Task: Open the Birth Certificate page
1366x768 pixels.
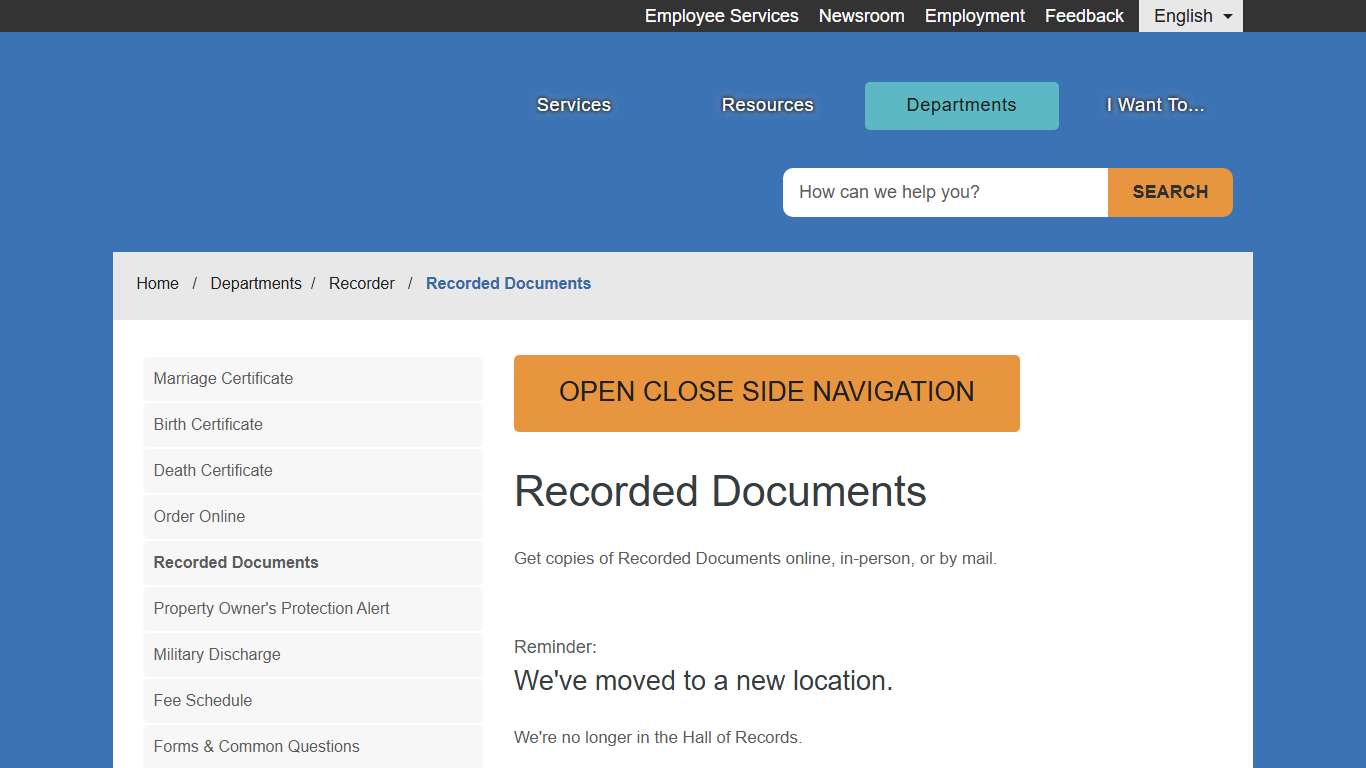Action: 208,424
